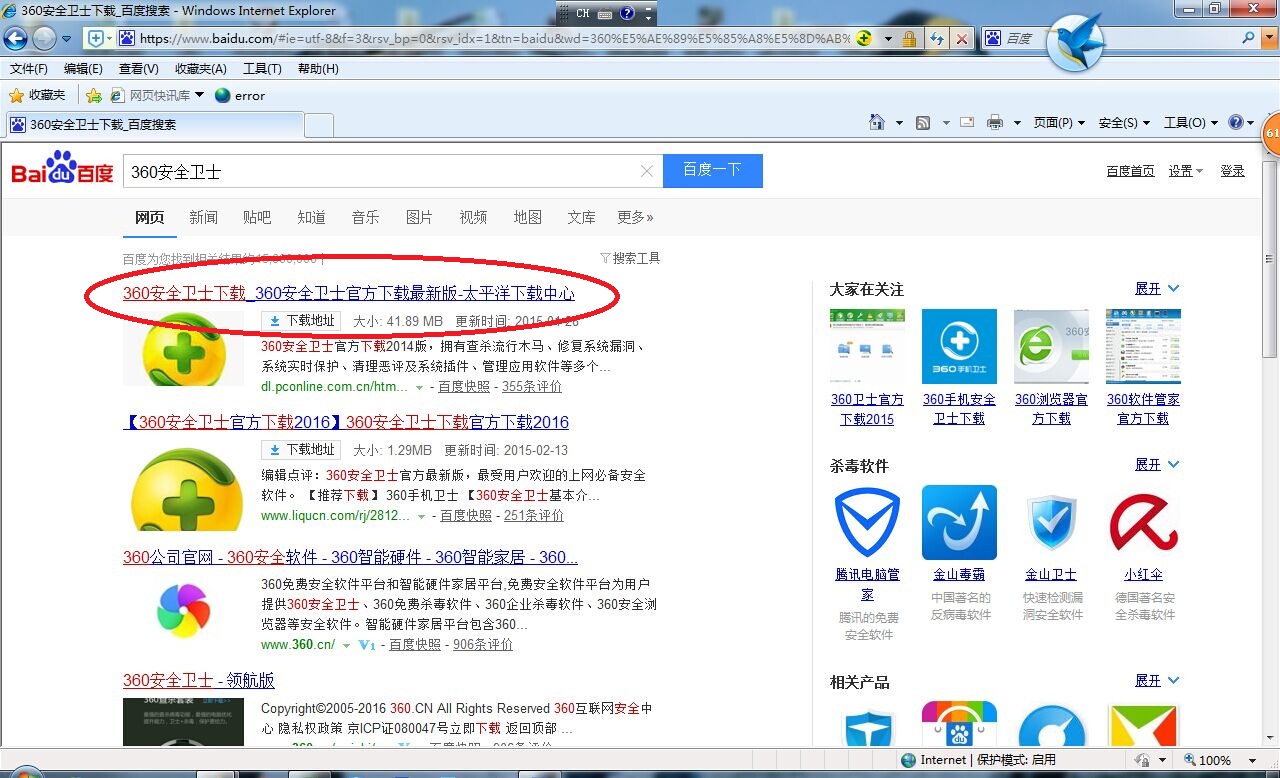Clear the search box with the X icon
1280x778 pixels.
(x=647, y=171)
